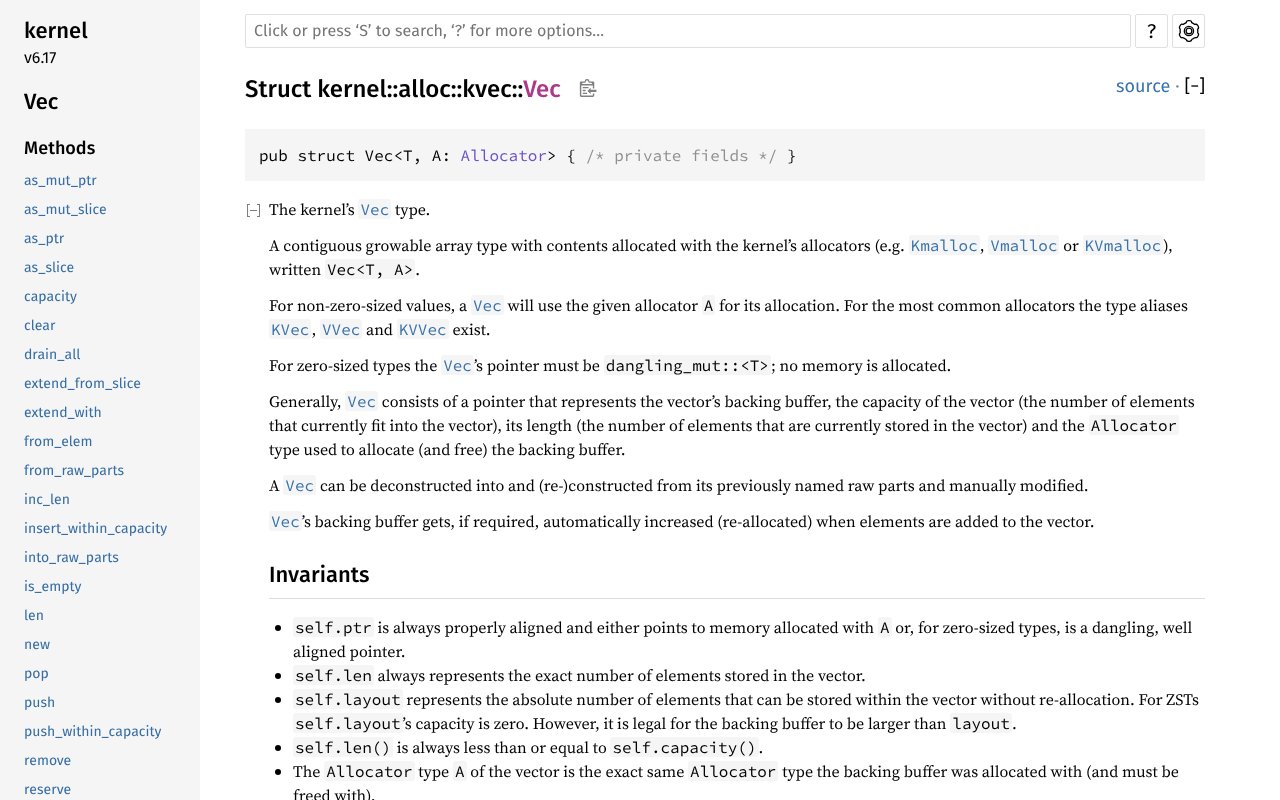This screenshot has width=1280, height=800.
Task: Collapse the Vec description with minus toggle
Action: 254,210
